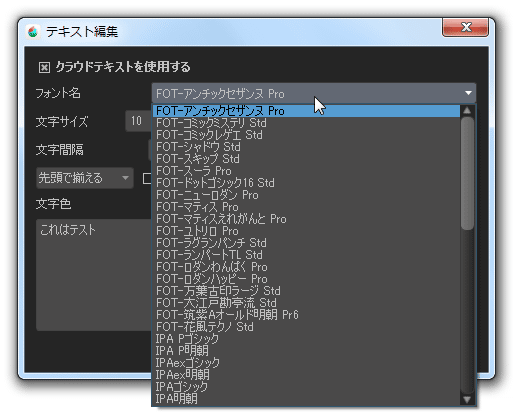Choose FOT-大江戸勘亭流 Std font
Viewport: 517px width, 418px height.
tap(306, 303)
